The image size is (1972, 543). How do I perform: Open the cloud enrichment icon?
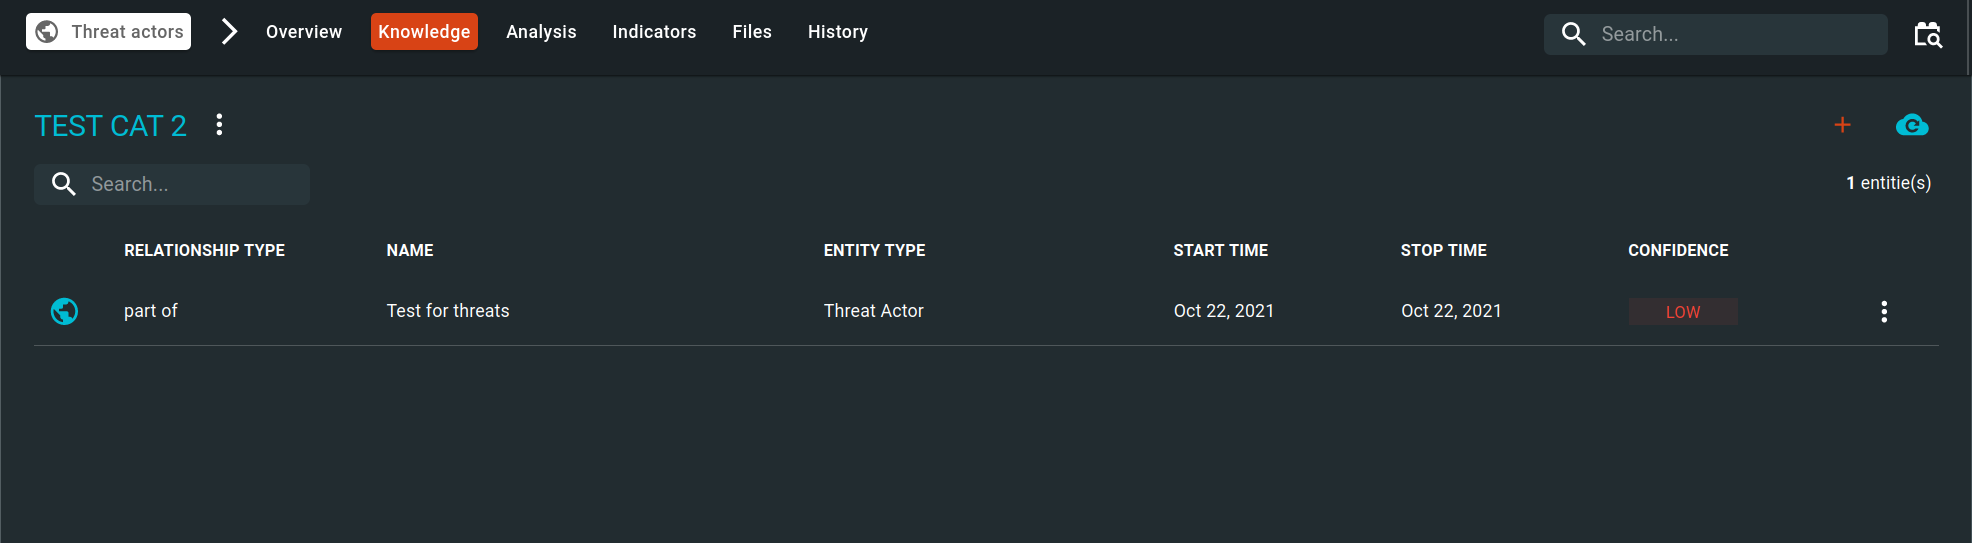[x=1912, y=125]
